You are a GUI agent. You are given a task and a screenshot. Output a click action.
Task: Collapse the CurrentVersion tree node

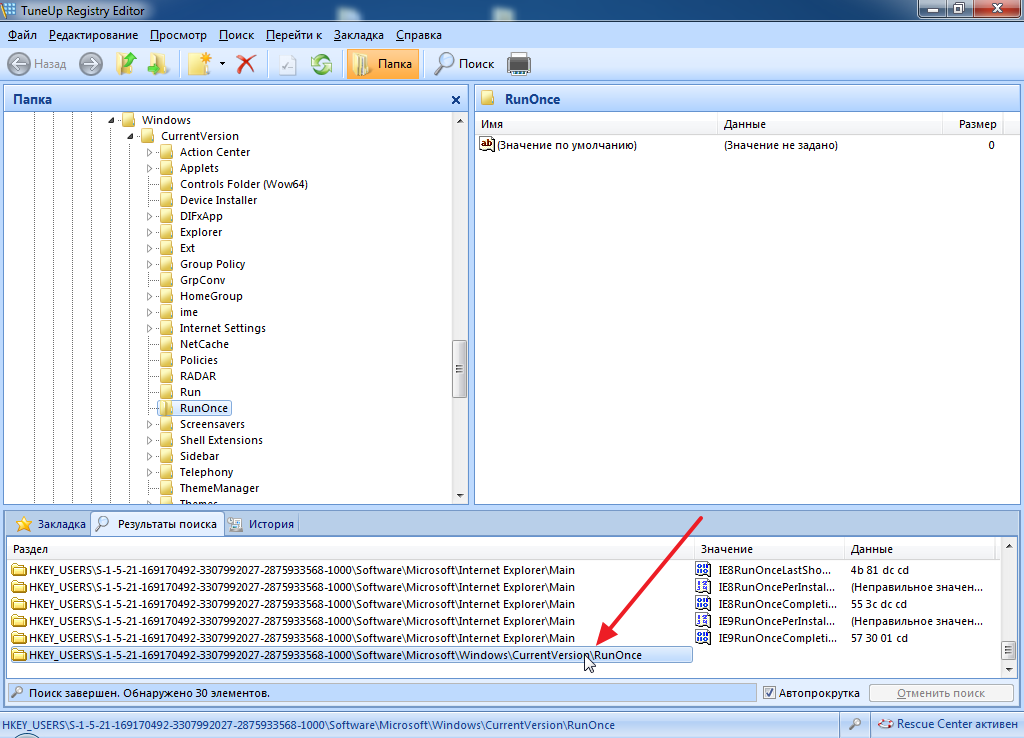point(131,136)
